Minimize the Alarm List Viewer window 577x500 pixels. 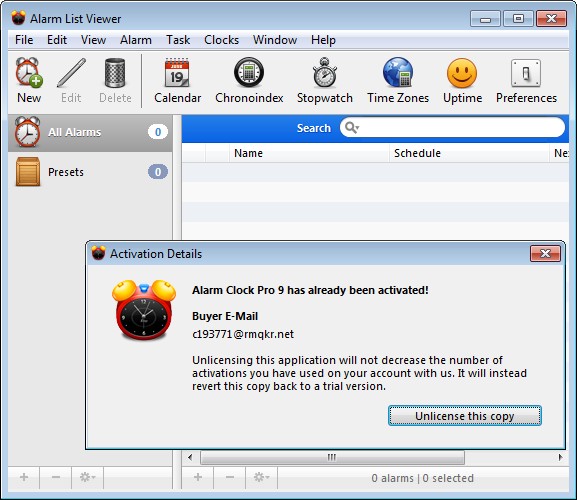[485, 18]
